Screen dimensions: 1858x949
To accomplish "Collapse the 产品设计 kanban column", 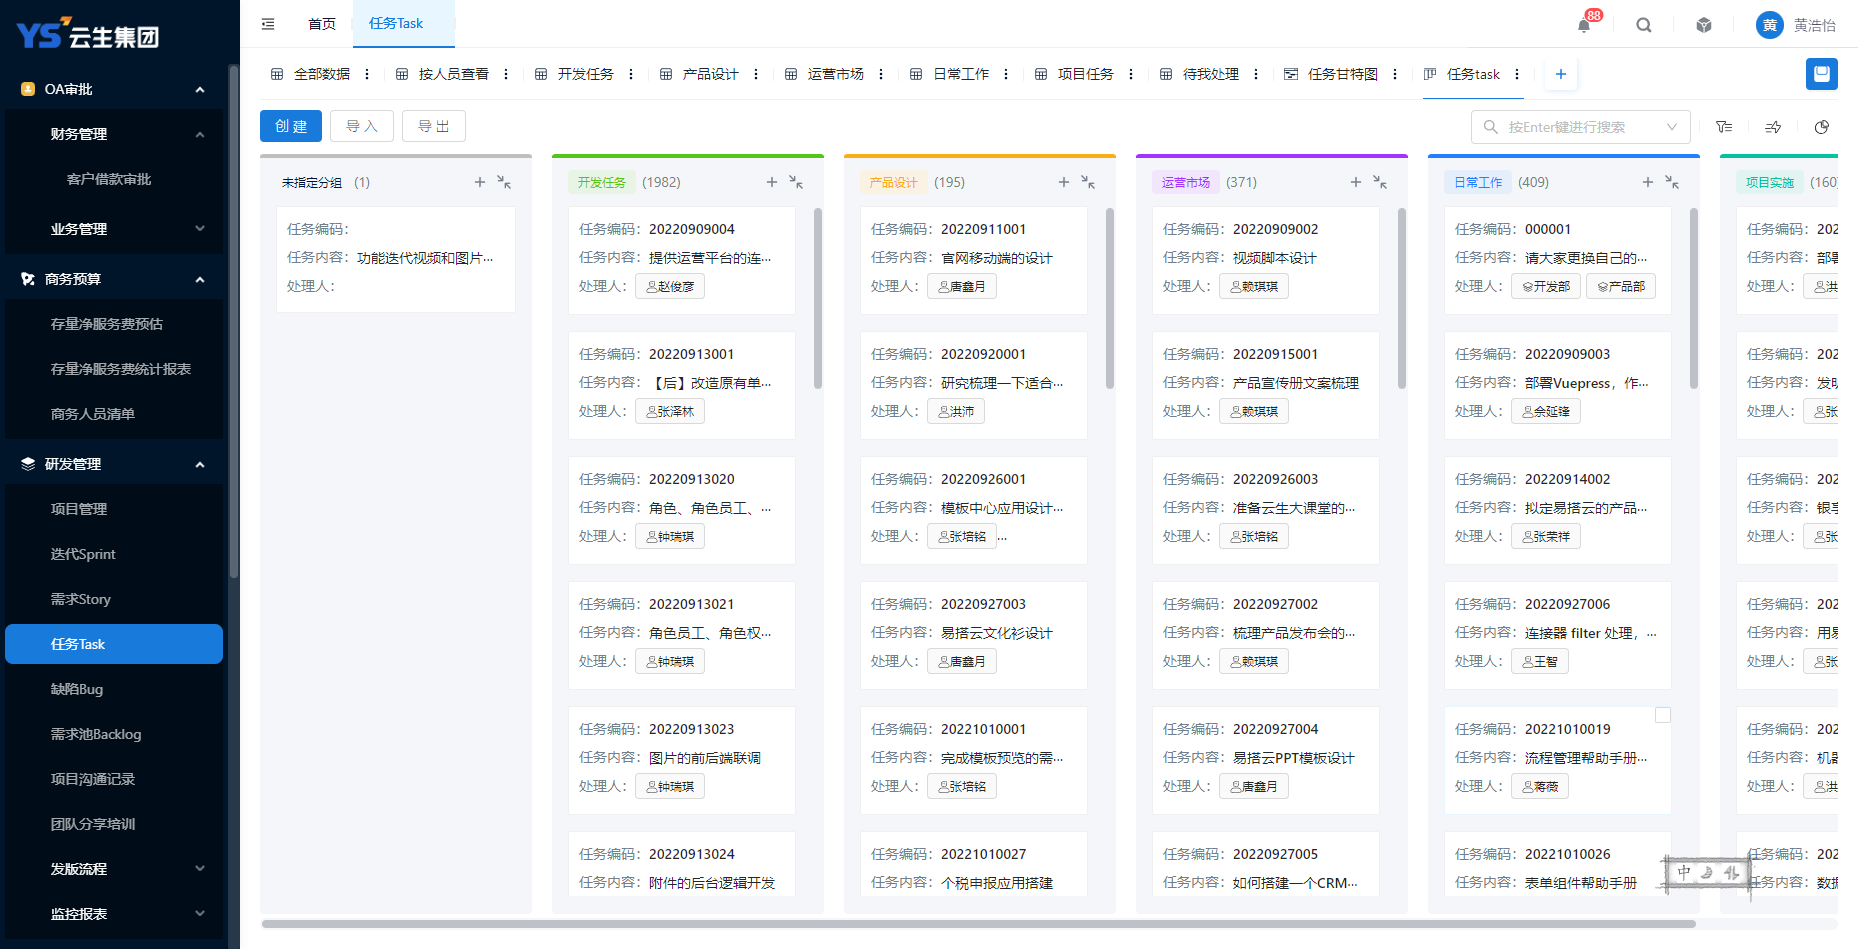I will click(x=1088, y=182).
